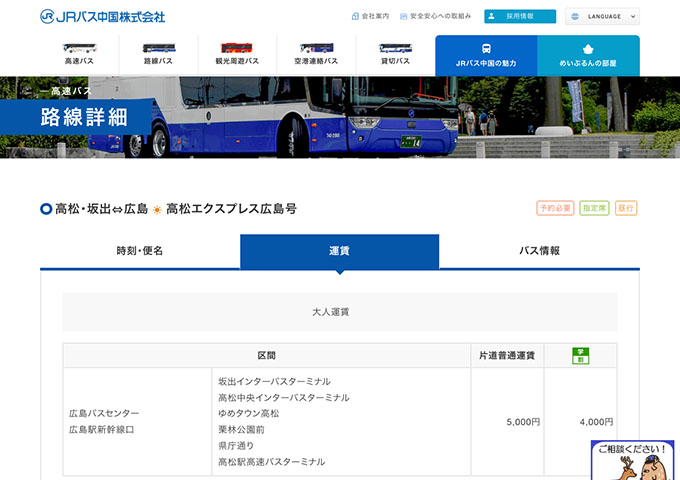Open JRバス中国の魅力 menu item
Viewport: 680px width, 480px height.
pyautogui.click(x=486, y=56)
